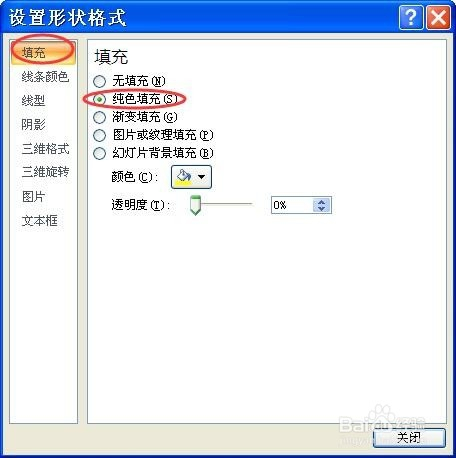Select the 无填充 radio button
Screen dimensions: 456x458
tap(99, 81)
